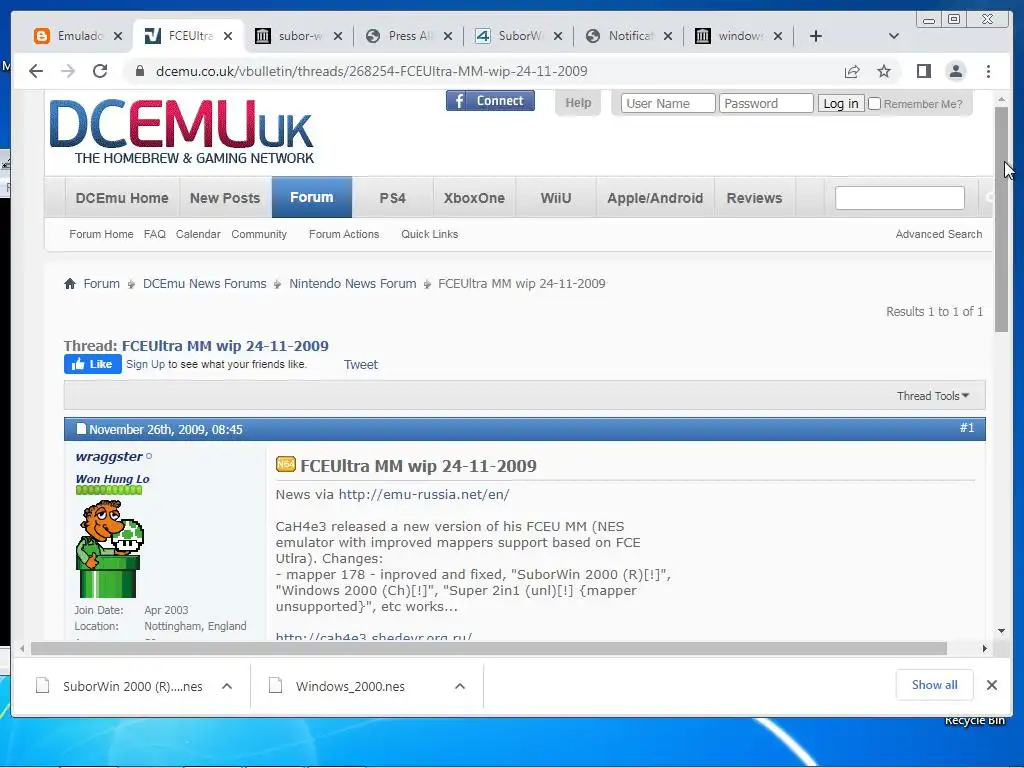Click the Help button
Image resolution: width=1024 pixels, height=768 pixels.
(x=578, y=103)
